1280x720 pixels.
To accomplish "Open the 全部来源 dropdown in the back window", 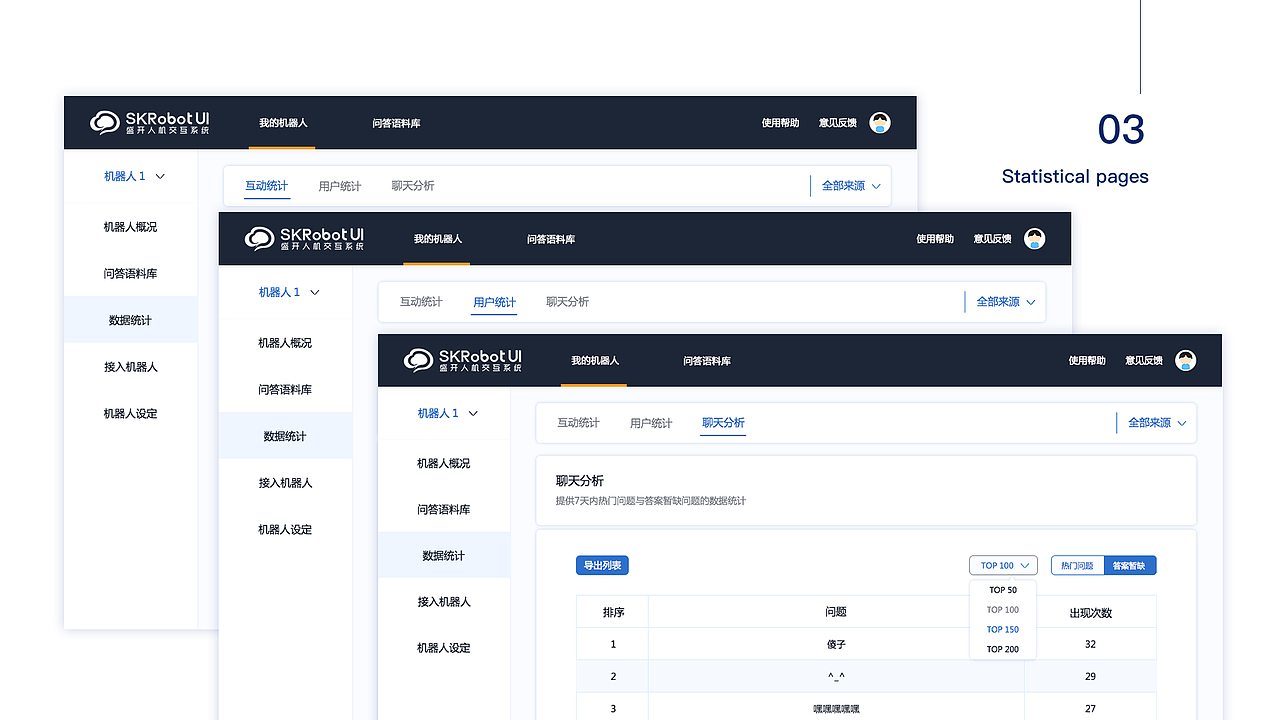I will pyautogui.click(x=851, y=185).
